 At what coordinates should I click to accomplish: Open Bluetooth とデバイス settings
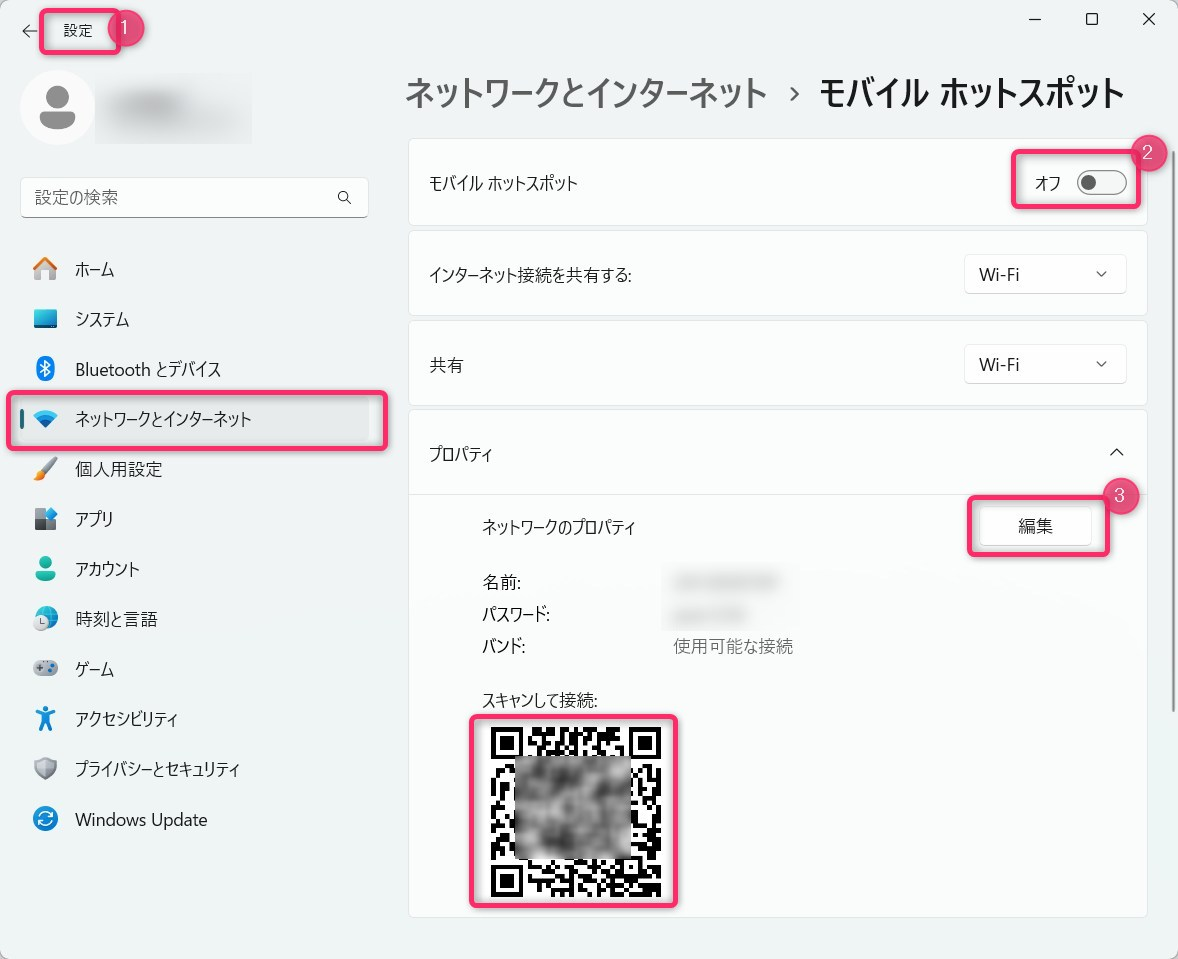tap(194, 369)
